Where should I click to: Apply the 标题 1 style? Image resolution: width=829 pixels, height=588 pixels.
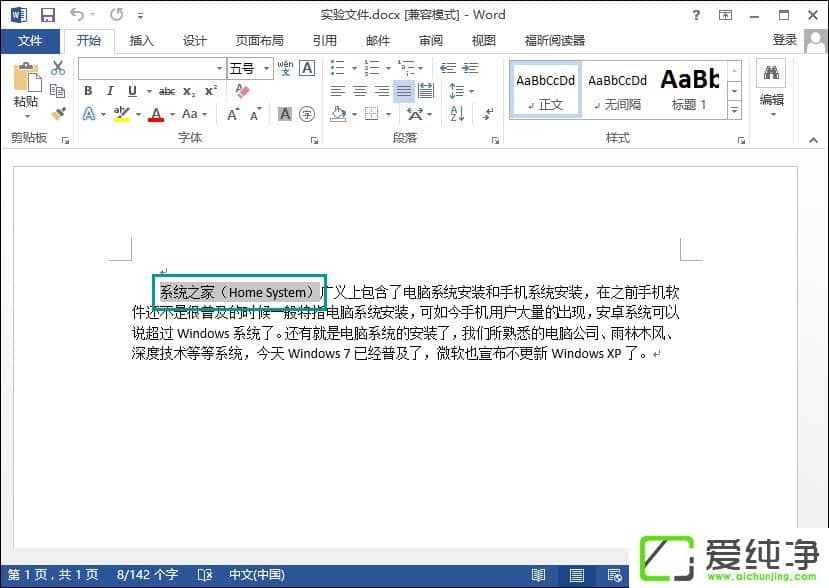click(x=689, y=89)
